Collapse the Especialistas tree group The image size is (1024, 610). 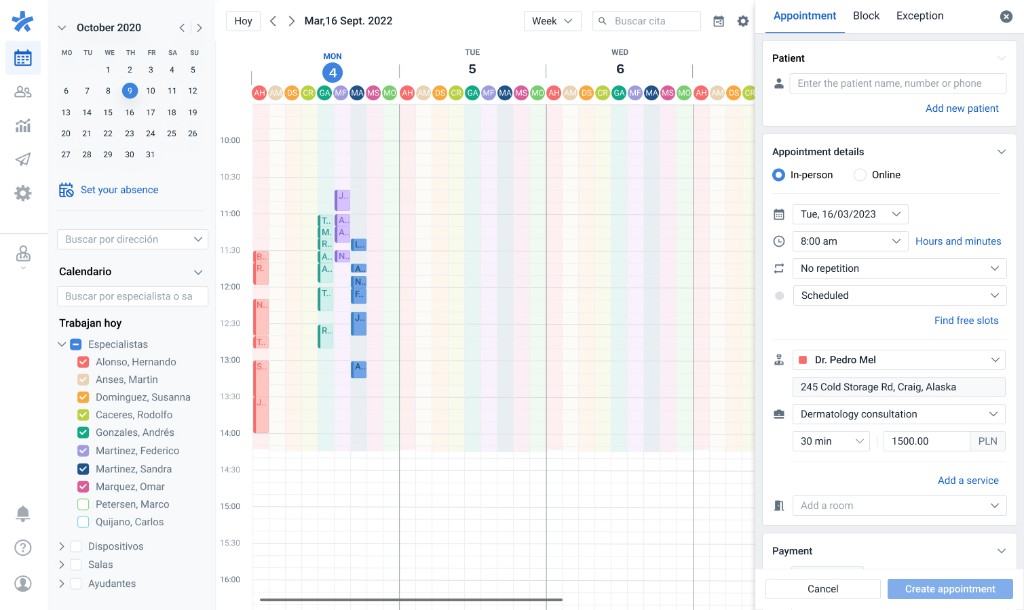click(62, 344)
